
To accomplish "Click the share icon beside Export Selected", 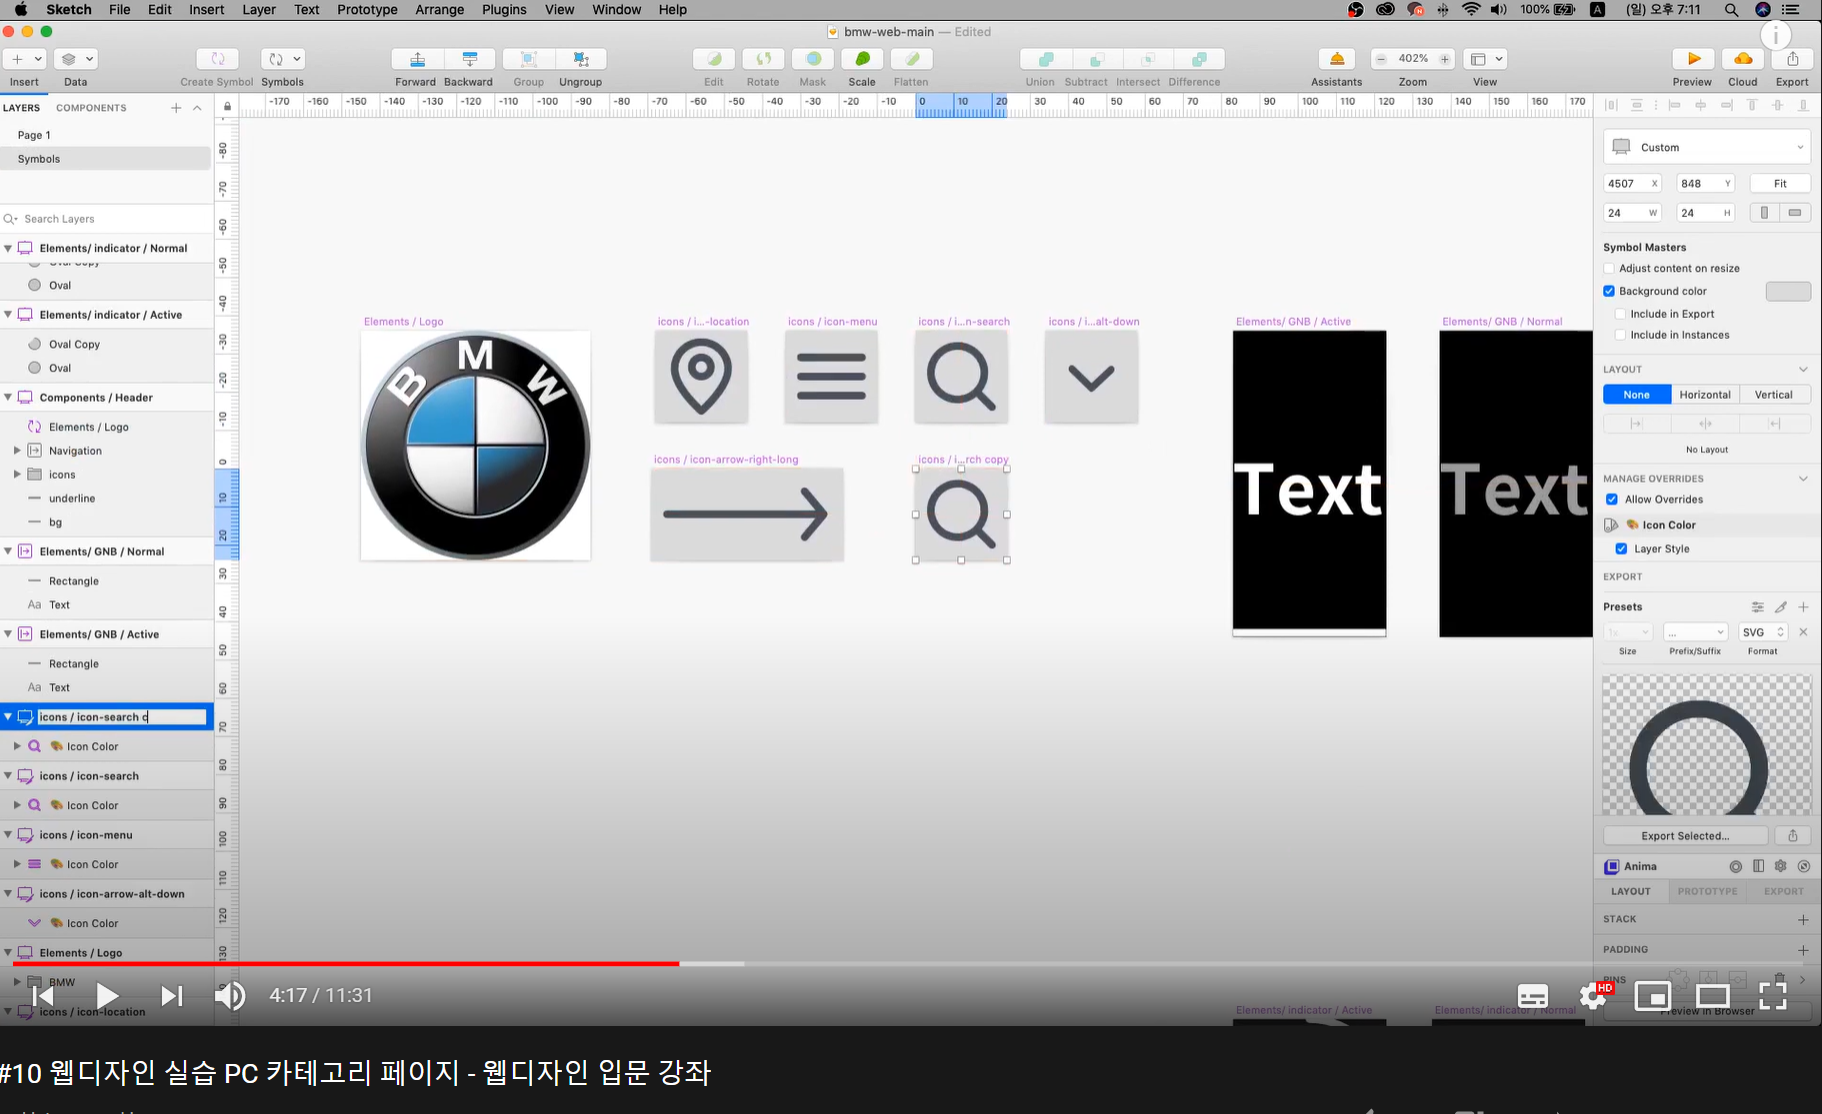I will [1793, 836].
